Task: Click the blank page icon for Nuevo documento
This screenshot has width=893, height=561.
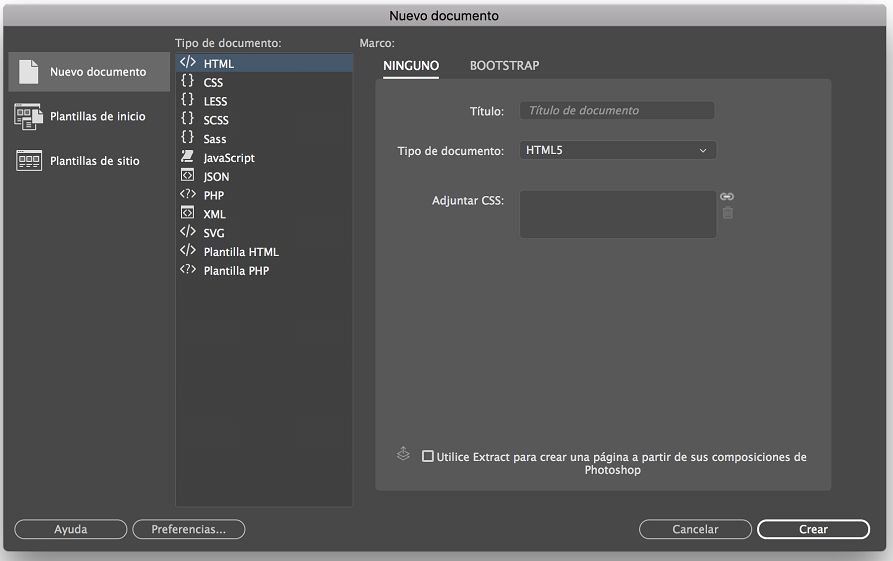Action: tap(28, 72)
